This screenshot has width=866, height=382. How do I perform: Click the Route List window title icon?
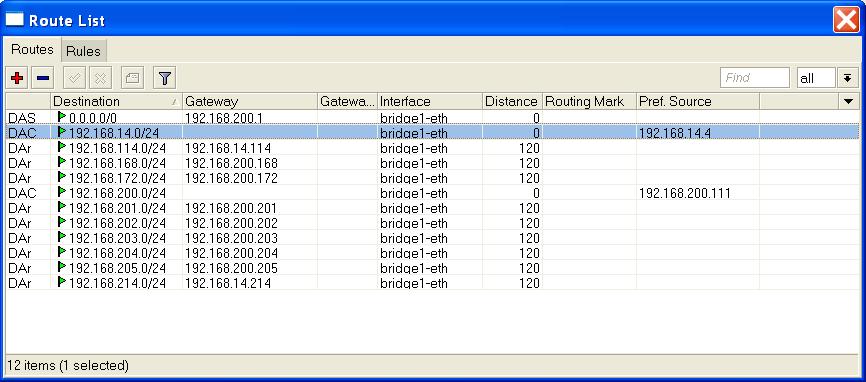pos(14,20)
